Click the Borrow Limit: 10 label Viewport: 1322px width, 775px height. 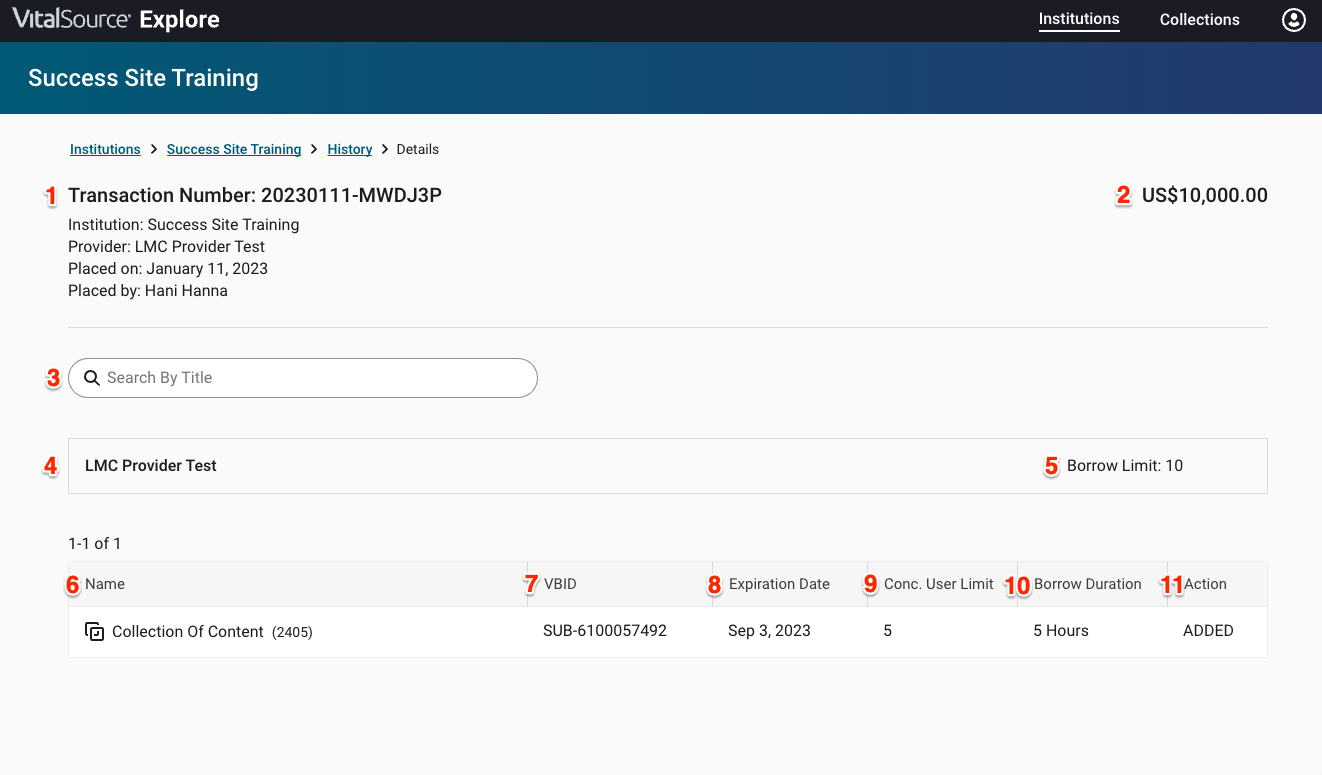[1125, 466]
